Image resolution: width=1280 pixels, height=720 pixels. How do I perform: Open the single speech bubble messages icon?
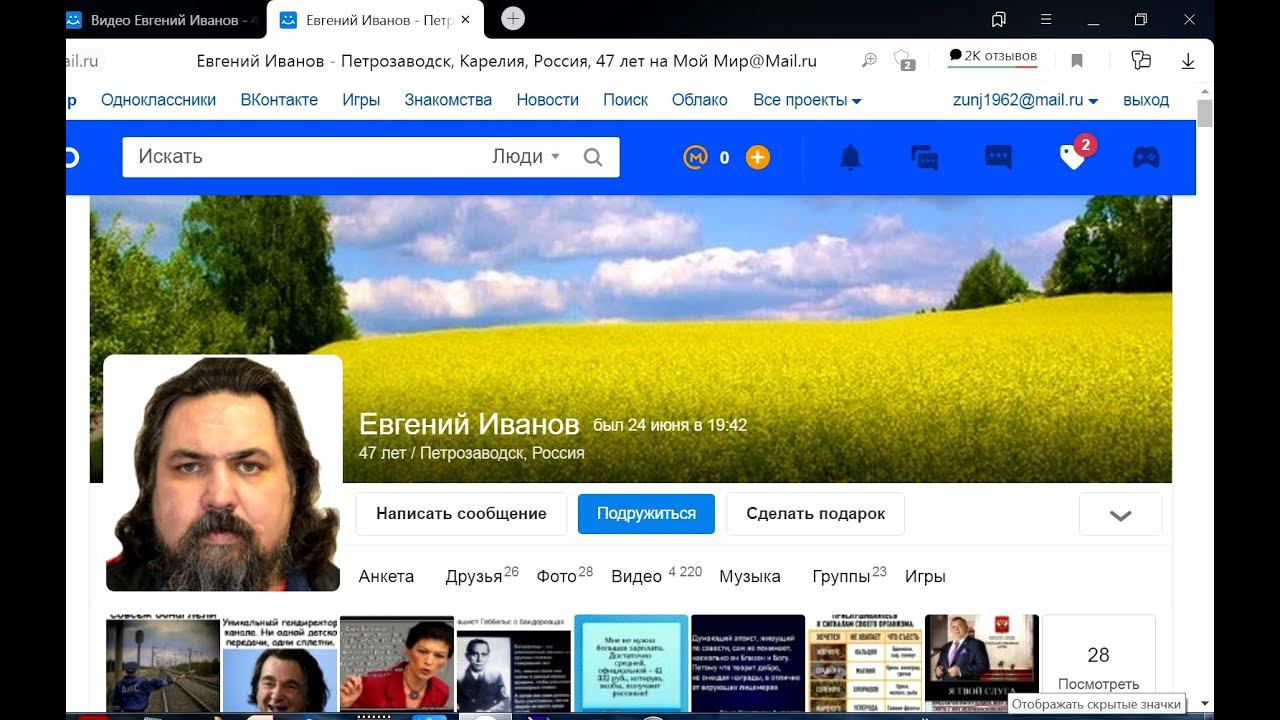pos(998,157)
